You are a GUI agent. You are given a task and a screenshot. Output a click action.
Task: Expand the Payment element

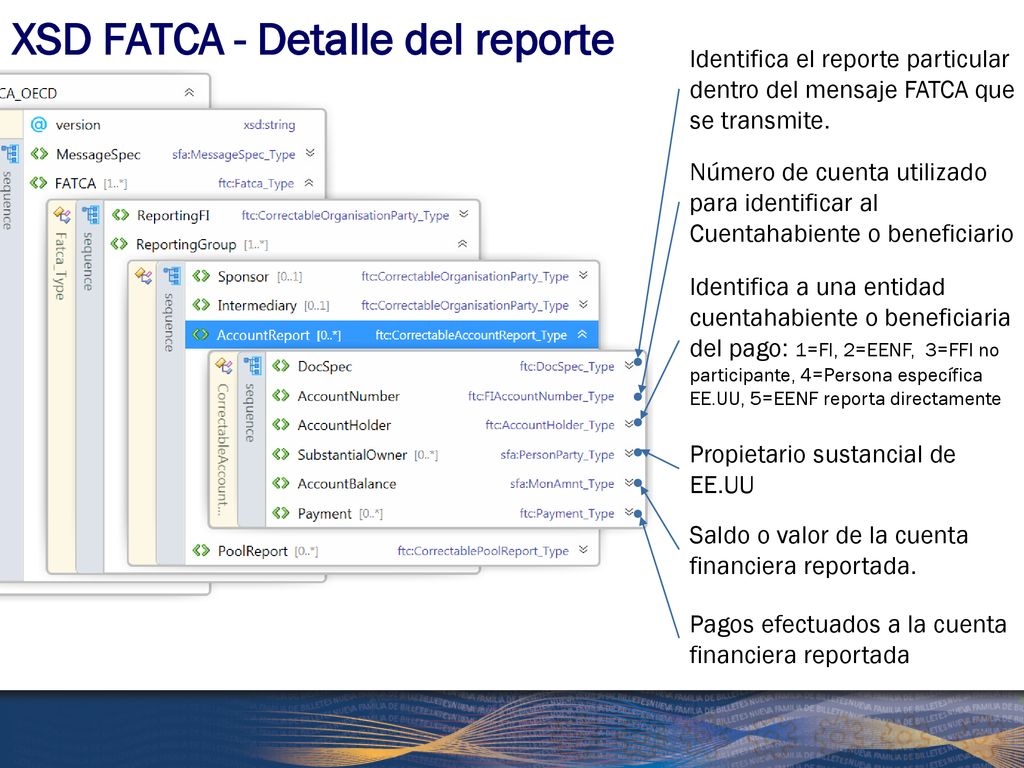pyautogui.click(x=628, y=512)
